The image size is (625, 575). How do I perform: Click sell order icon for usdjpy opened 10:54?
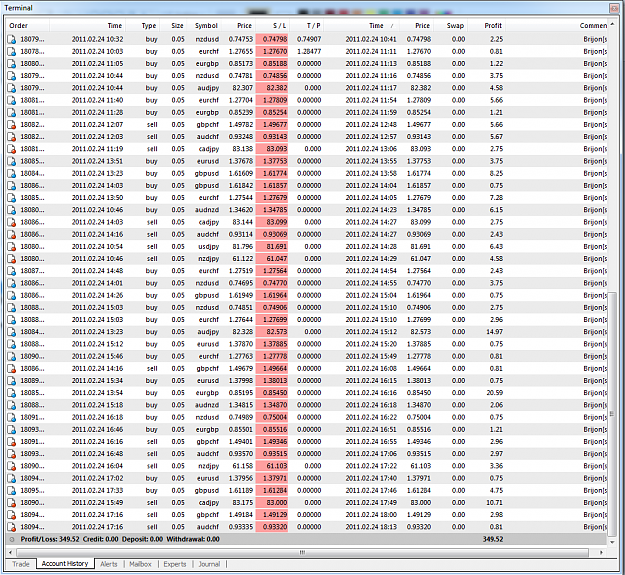pos(12,247)
